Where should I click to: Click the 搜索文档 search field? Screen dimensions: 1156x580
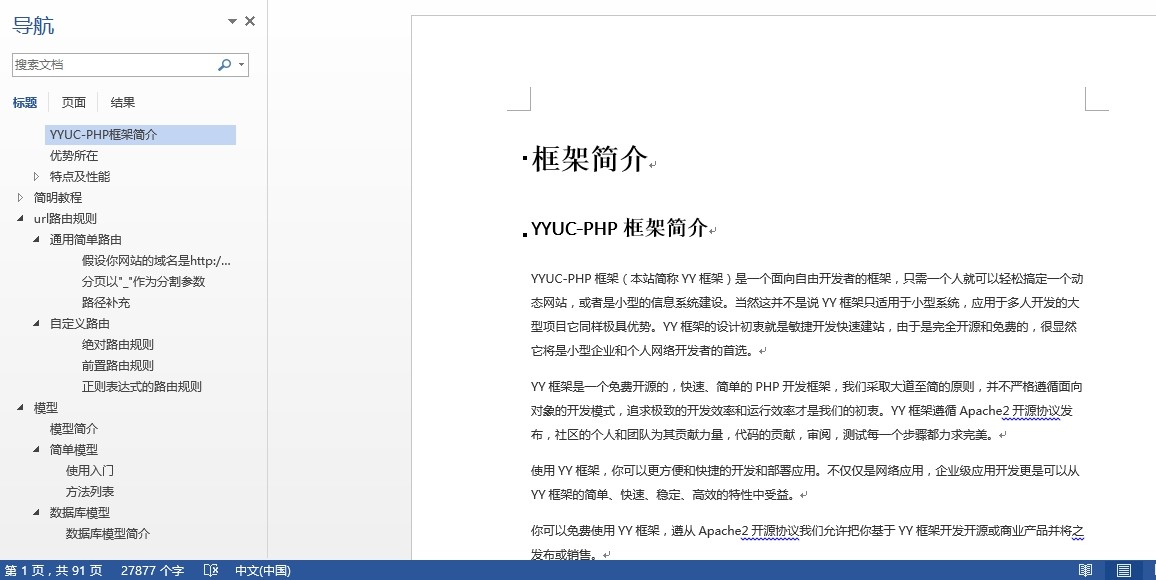click(114, 65)
